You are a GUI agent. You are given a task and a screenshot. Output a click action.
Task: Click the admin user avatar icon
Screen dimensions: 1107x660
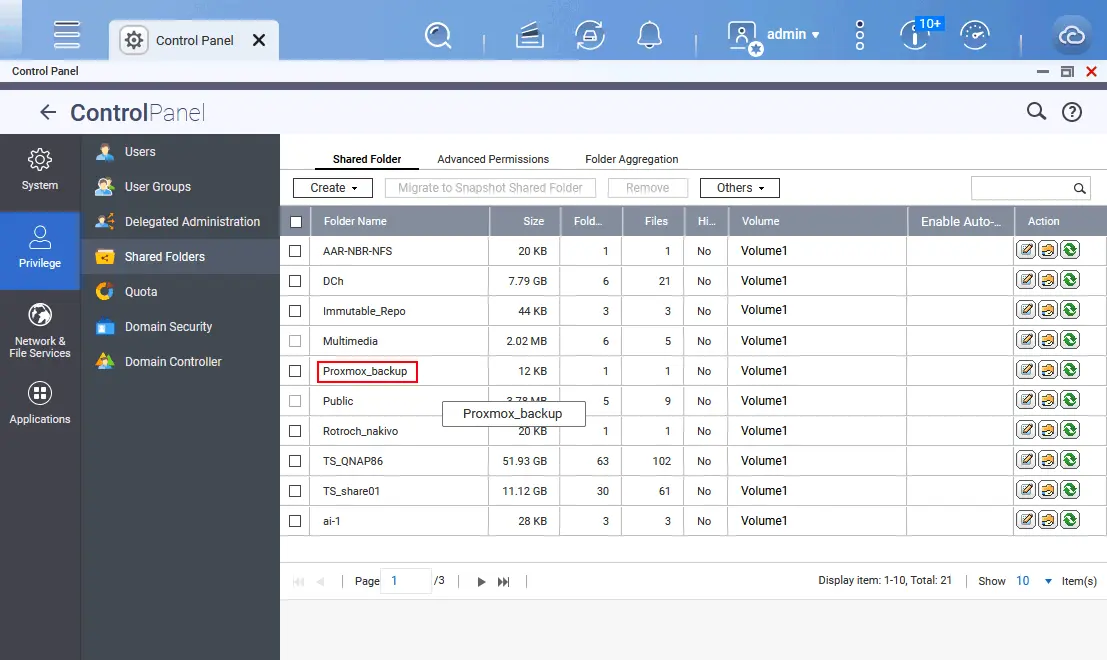pyautogui.click(x=744, y=36)
